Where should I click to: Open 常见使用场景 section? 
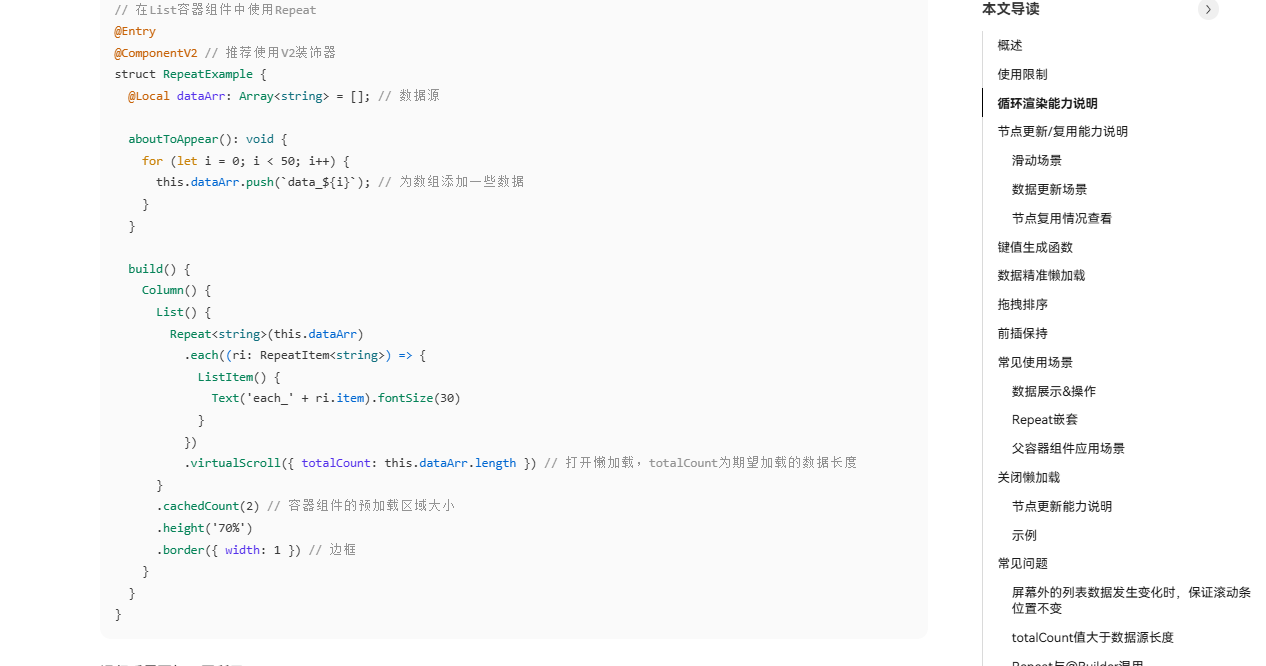click(x=1034, y=362)
